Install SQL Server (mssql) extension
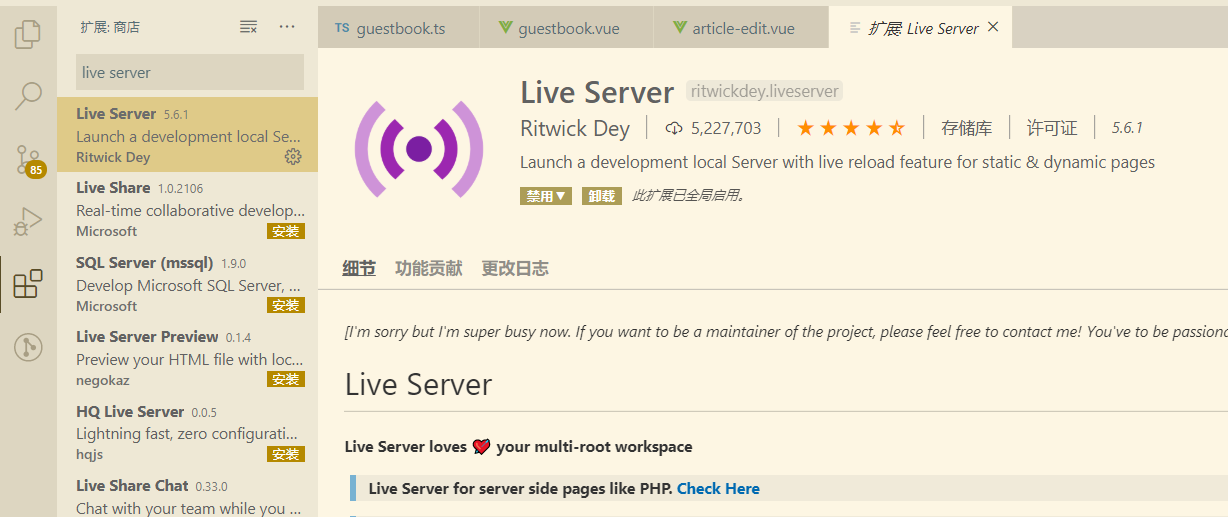 click(285, 305)
